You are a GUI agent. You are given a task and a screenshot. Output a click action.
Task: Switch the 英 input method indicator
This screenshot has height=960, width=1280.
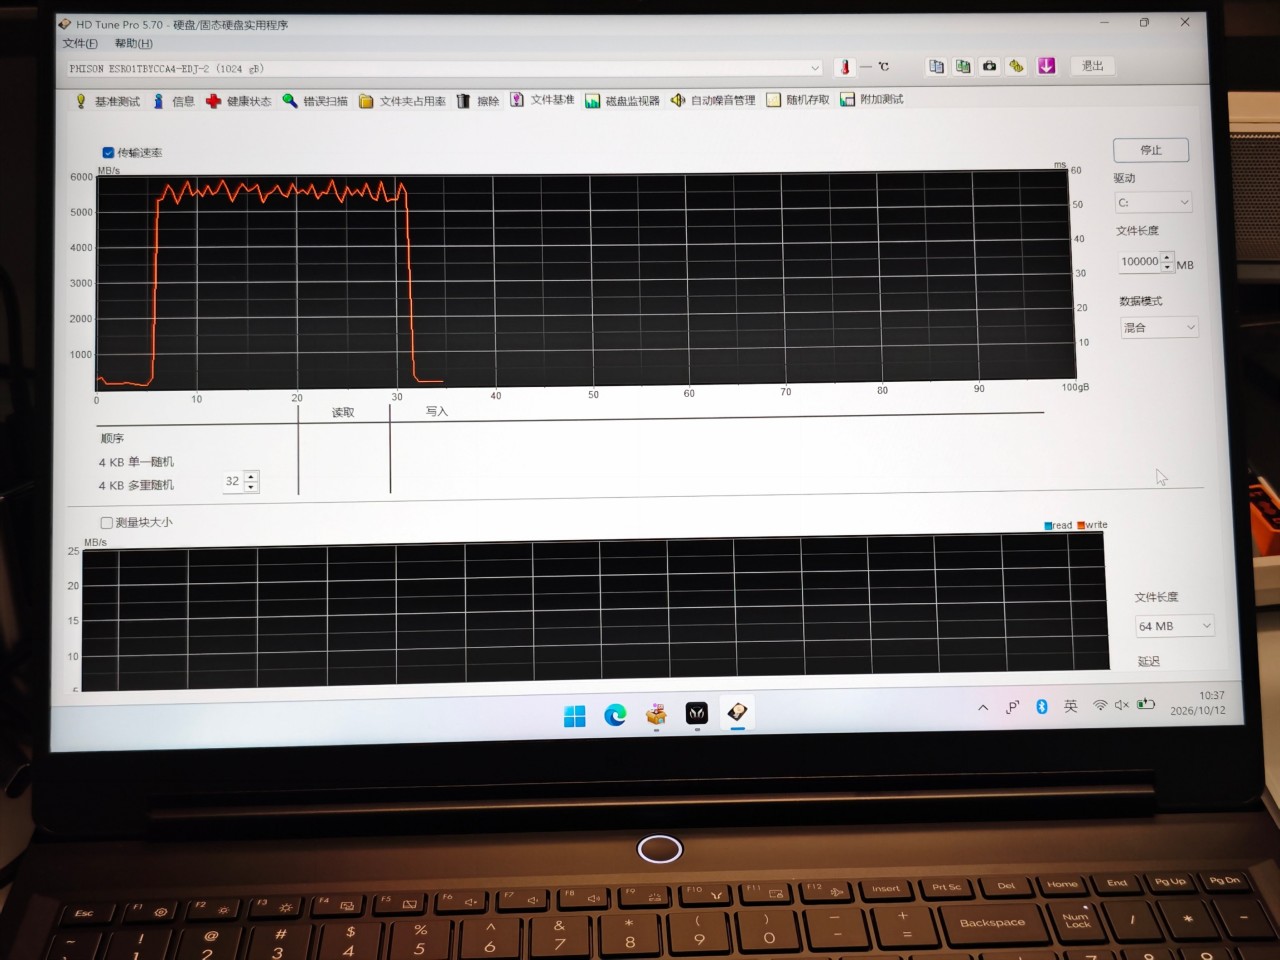coord(1071,706)
